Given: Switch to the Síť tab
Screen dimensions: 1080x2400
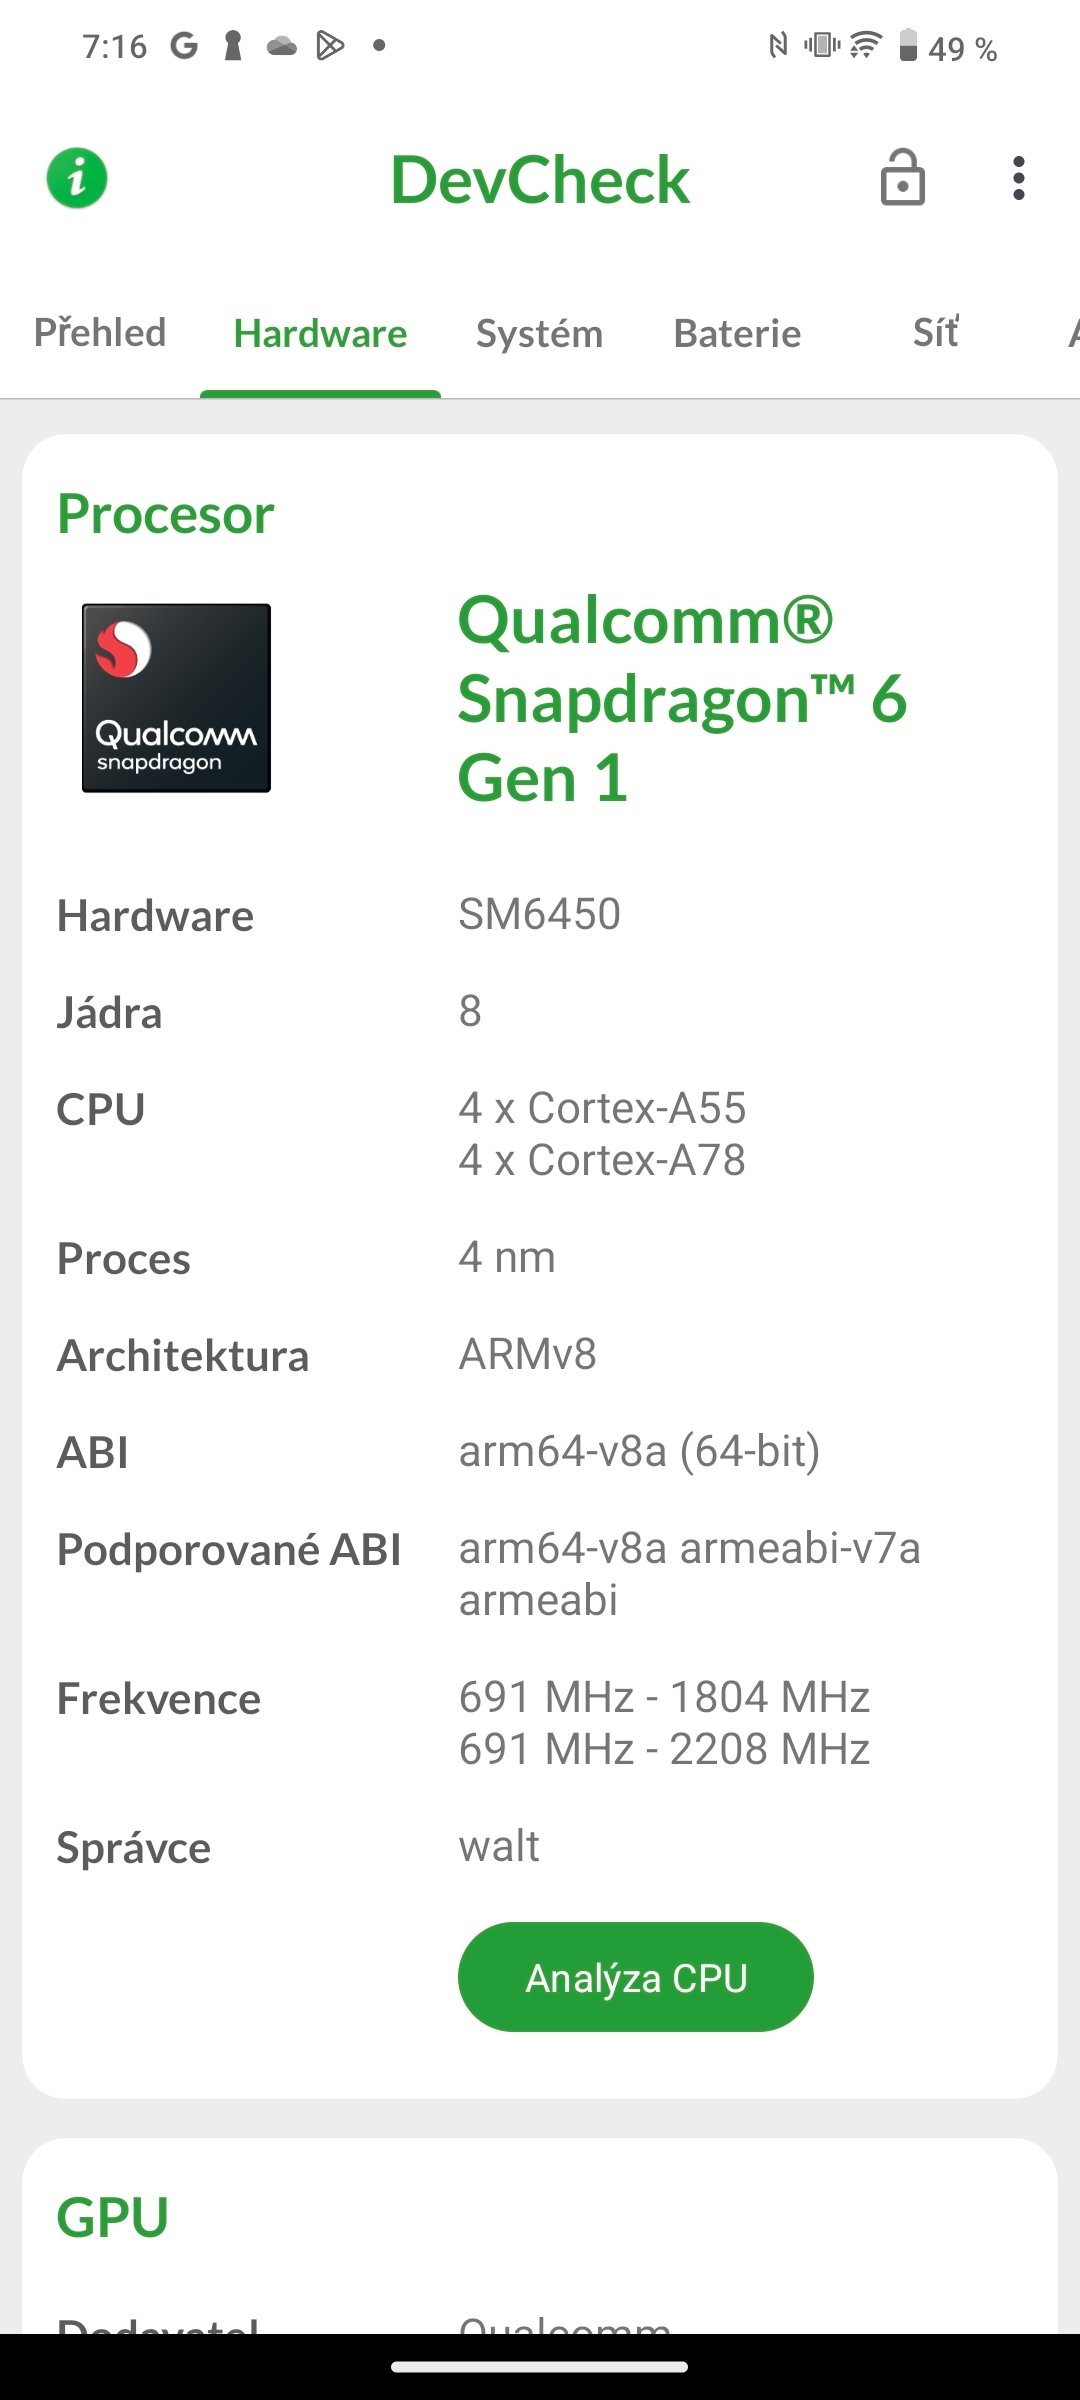Looking at the screenshot, I should click(x=936, y=333).
